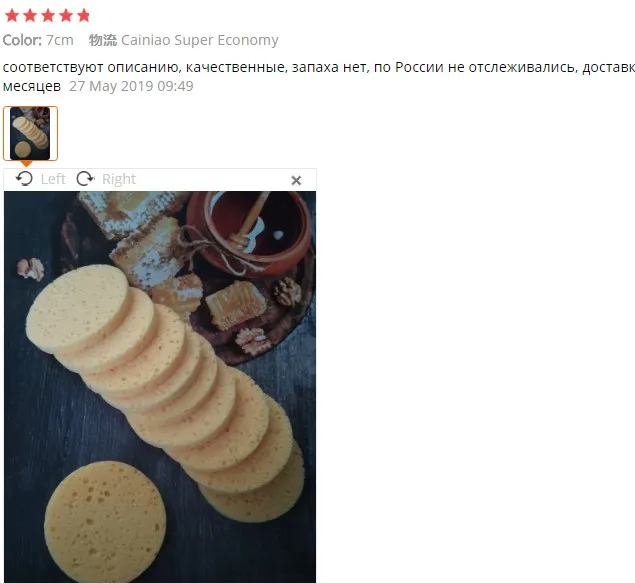
Task: Click the 'Right' rotation label
Action: (119, 179)
